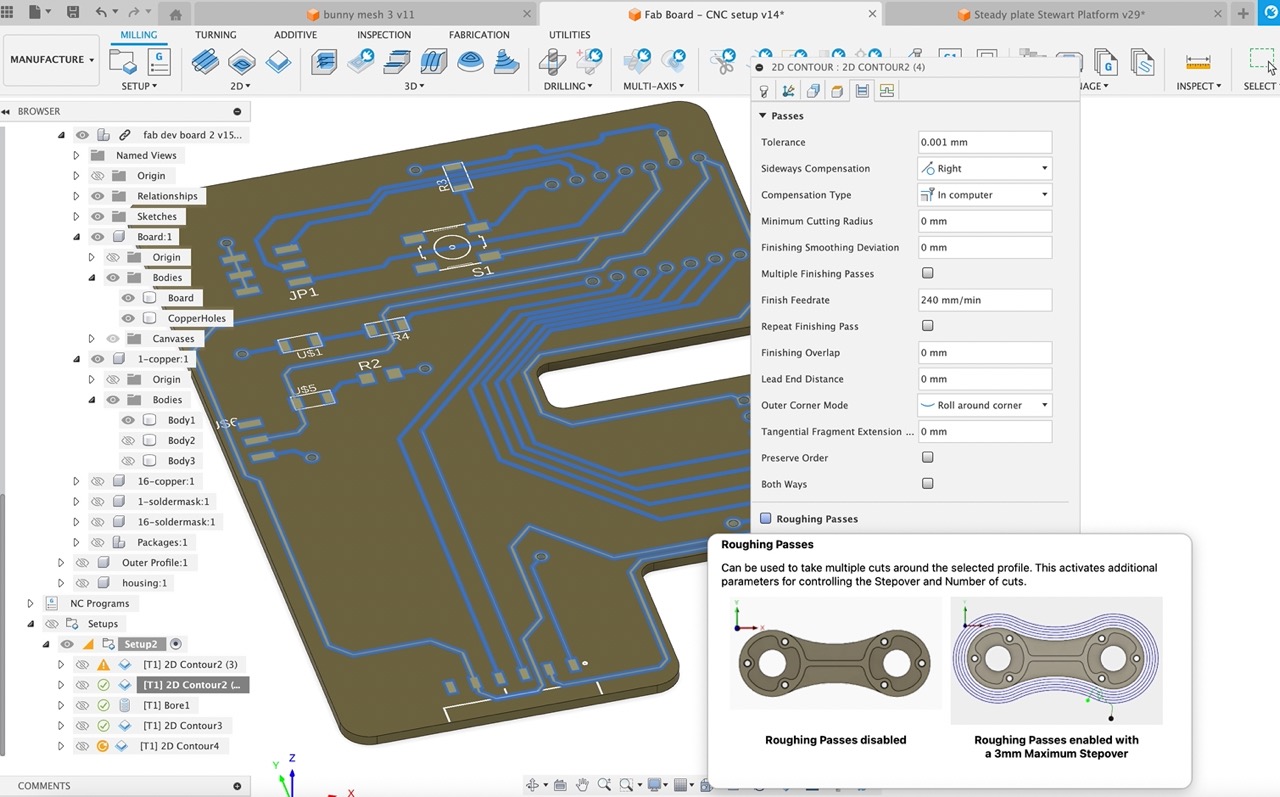Check the Both Ways checkbox

(x=928, y=484)
